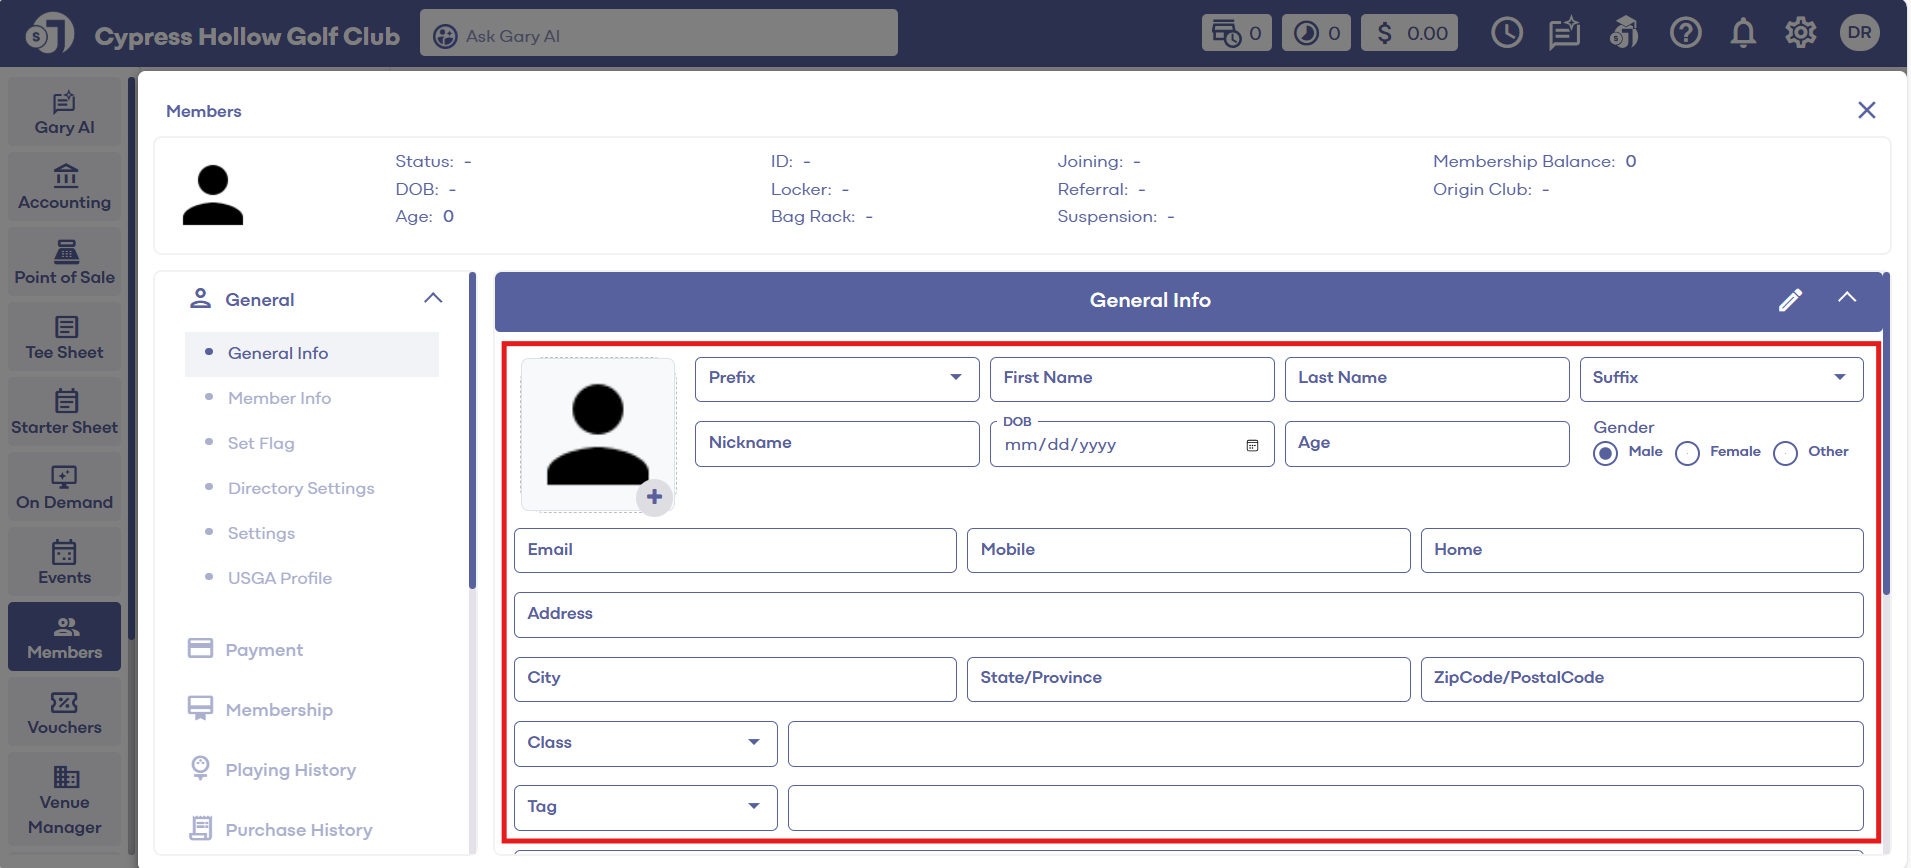Click the pencil edit icon in General Info
The image size is (1911, 868).
tap(1790, 300)
